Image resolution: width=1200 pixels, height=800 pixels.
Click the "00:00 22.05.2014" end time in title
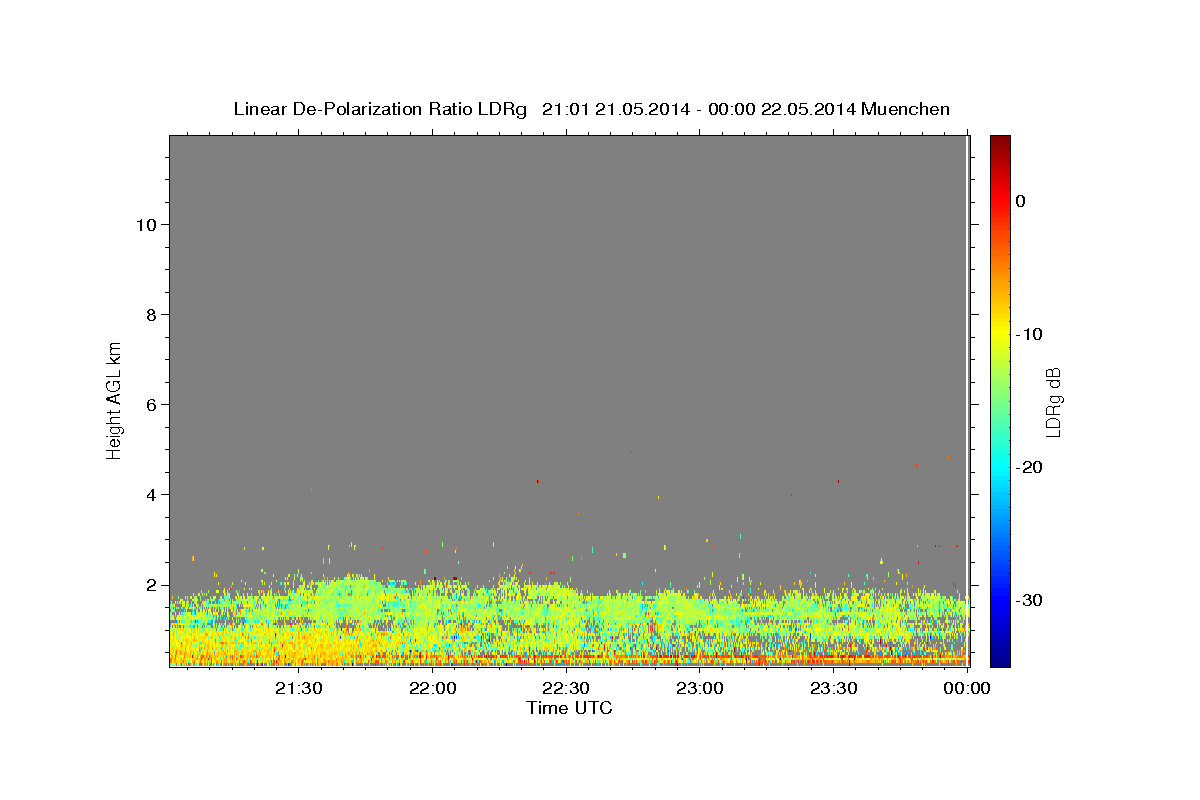781,109
